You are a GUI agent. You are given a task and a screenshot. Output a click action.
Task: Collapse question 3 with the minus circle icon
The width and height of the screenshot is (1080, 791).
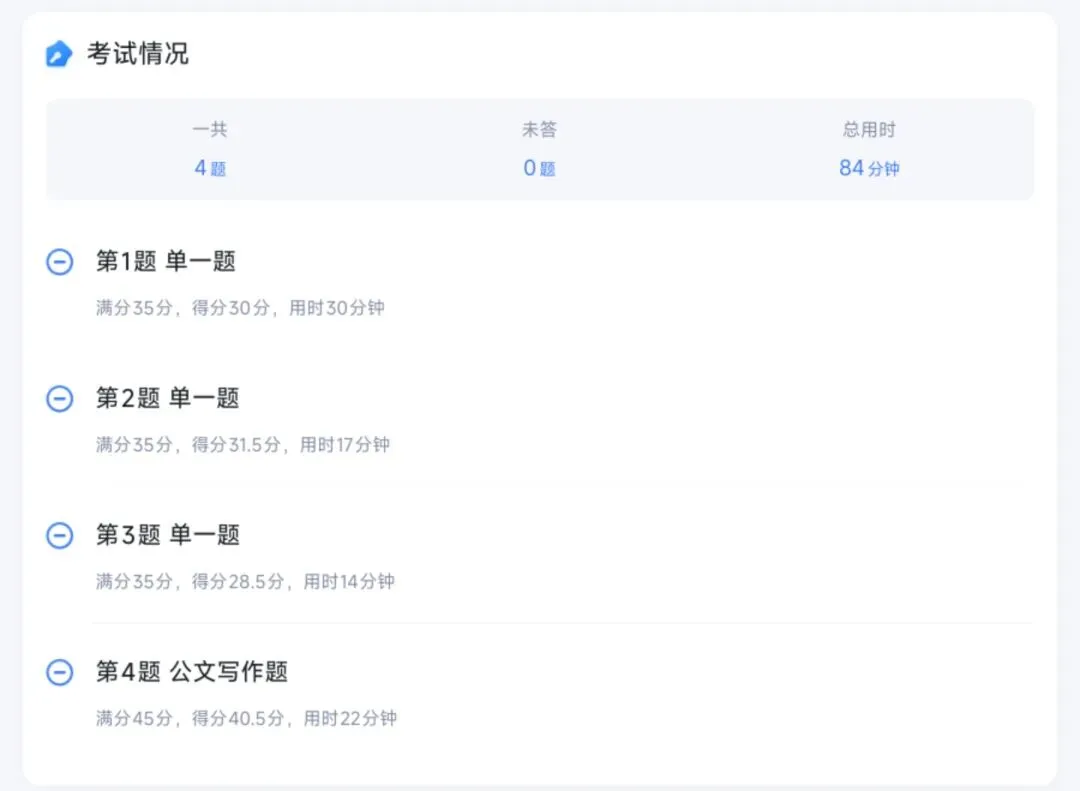point(60,535)
